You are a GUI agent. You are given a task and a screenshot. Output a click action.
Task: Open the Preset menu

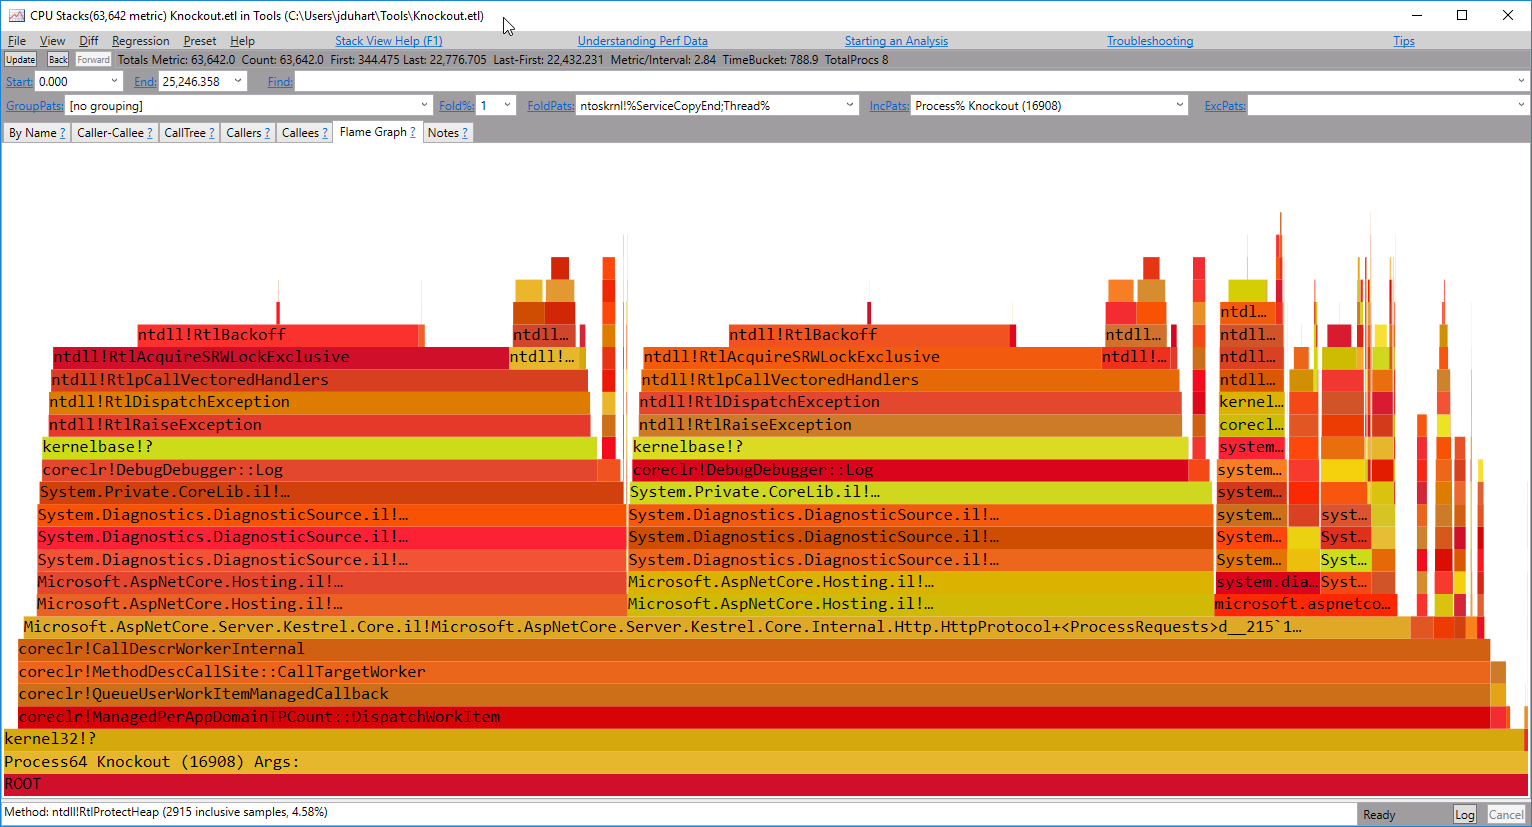pos(199,40)
